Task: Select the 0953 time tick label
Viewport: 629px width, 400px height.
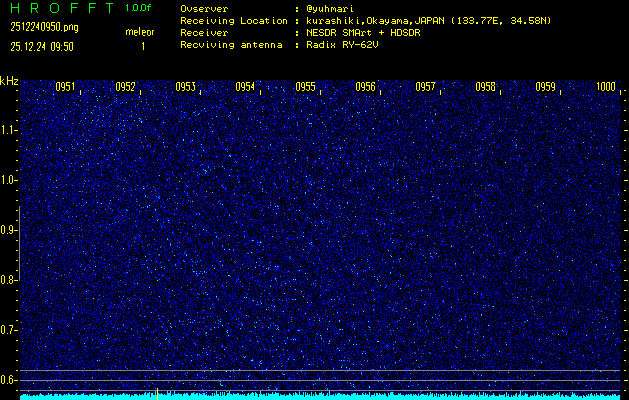Action: (x=186, y=88)
